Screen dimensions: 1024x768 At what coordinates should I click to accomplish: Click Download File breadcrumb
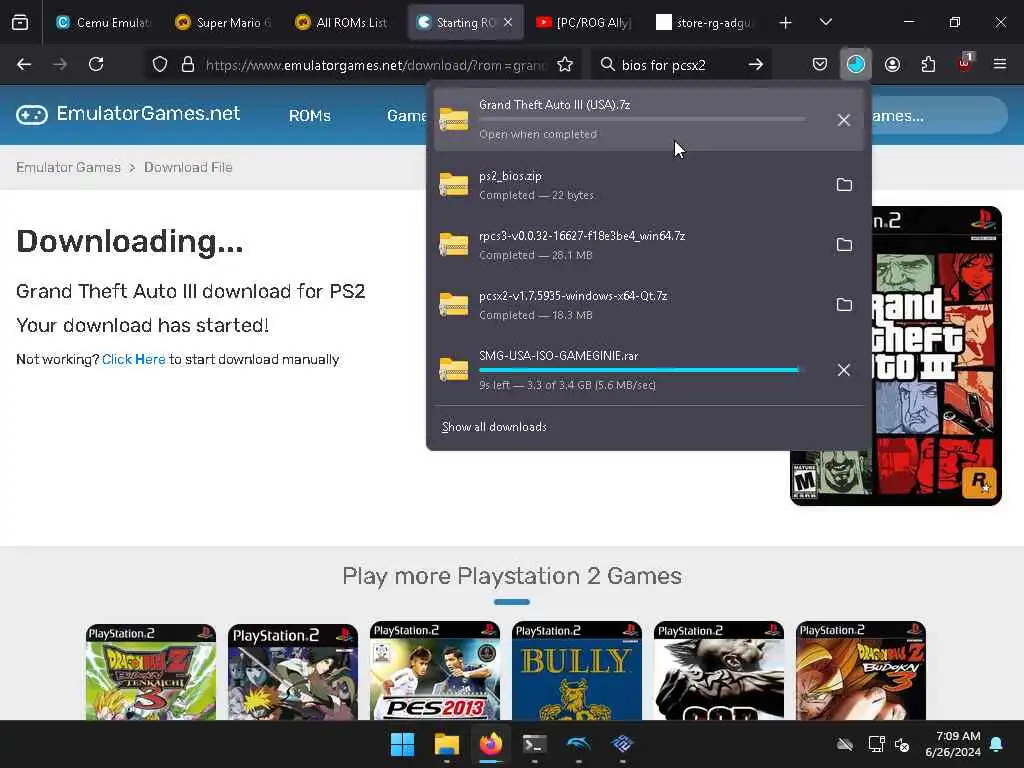tap(188, 167)
